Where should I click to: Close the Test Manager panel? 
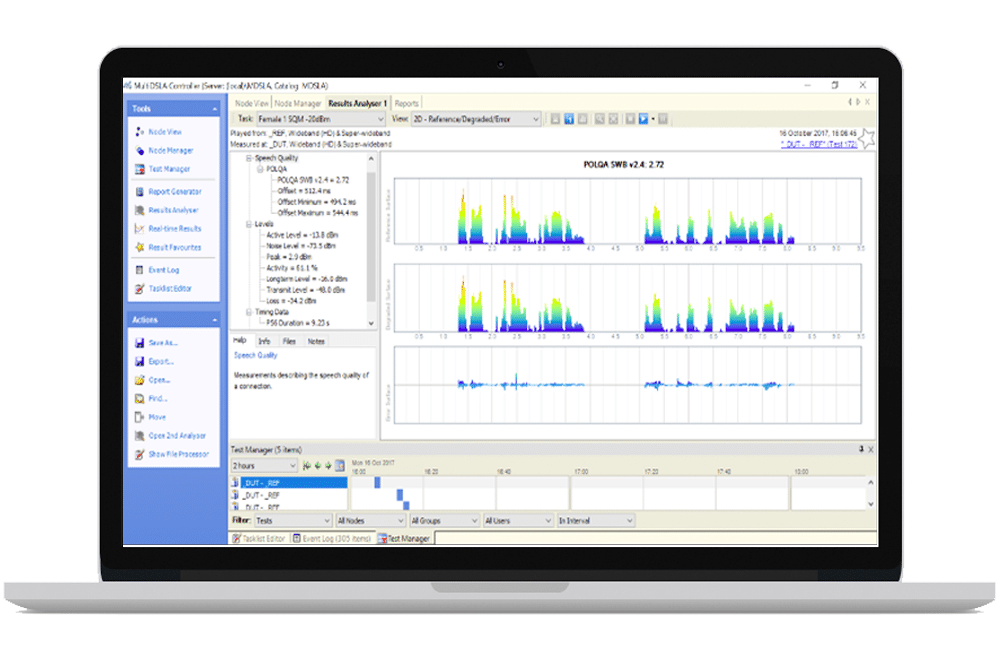point(871,449)
